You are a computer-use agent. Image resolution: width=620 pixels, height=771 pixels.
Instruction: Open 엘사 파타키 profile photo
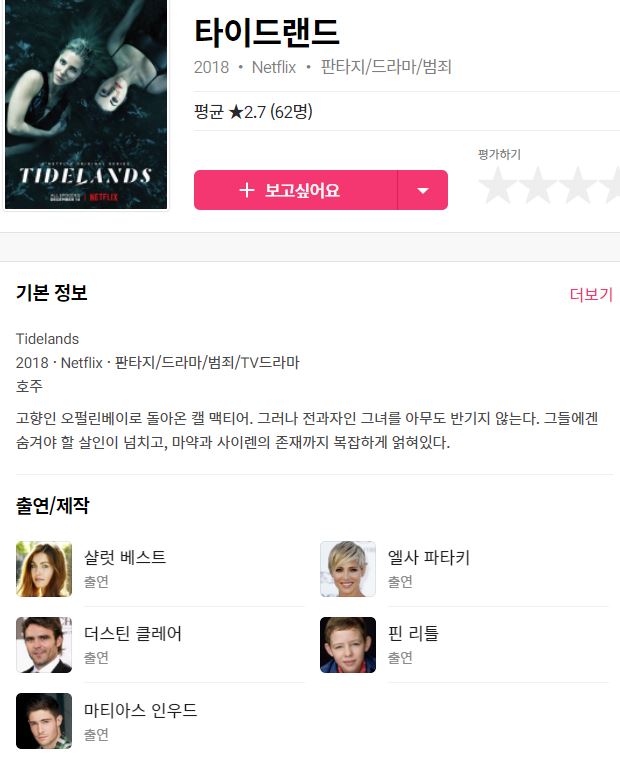pyautogui.click(x=348, y=569)
